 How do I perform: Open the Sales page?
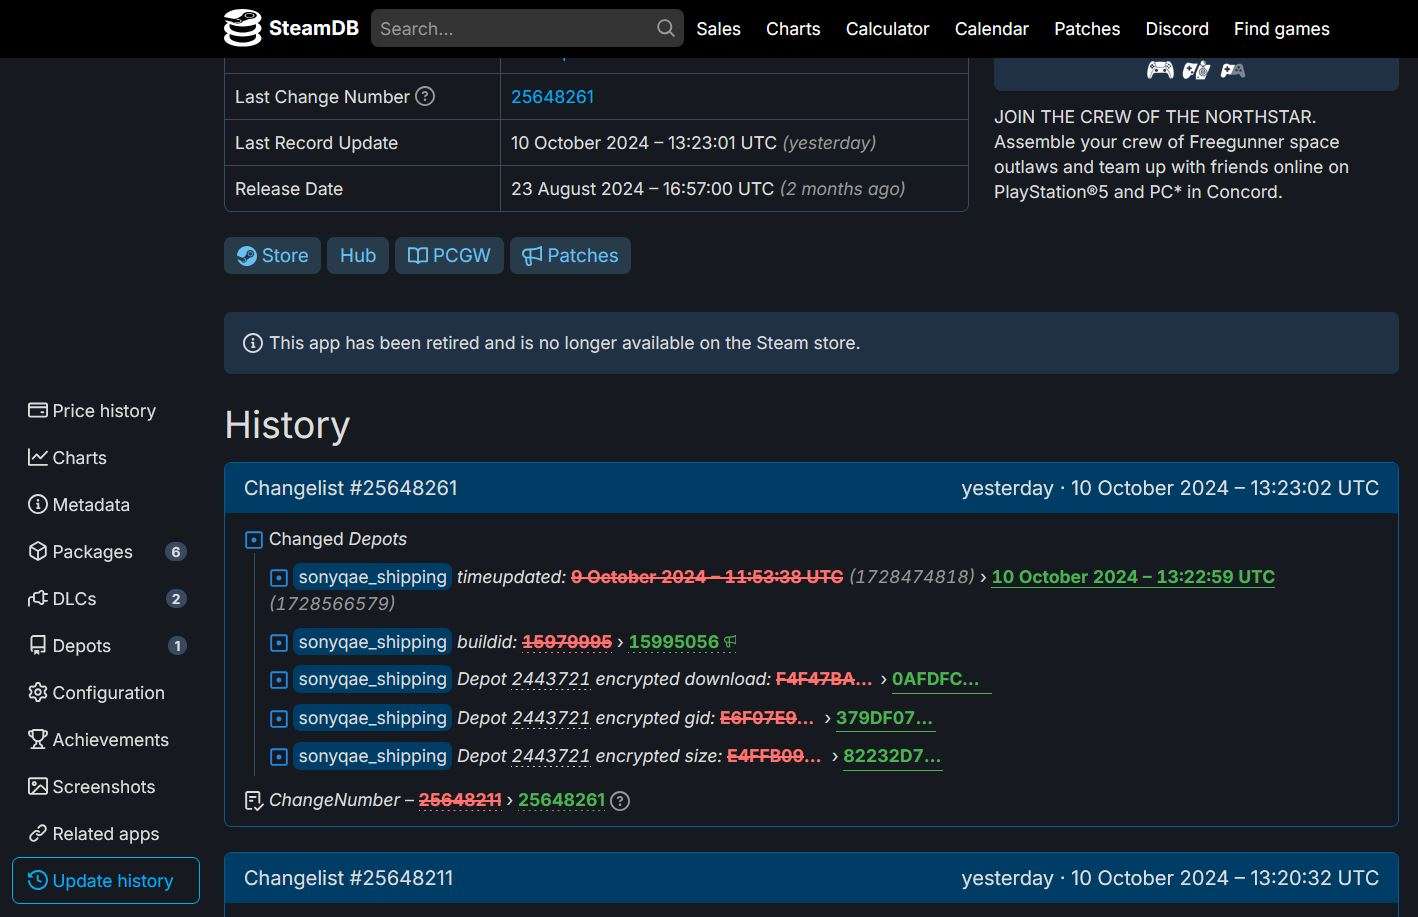(x=718, y=29)
